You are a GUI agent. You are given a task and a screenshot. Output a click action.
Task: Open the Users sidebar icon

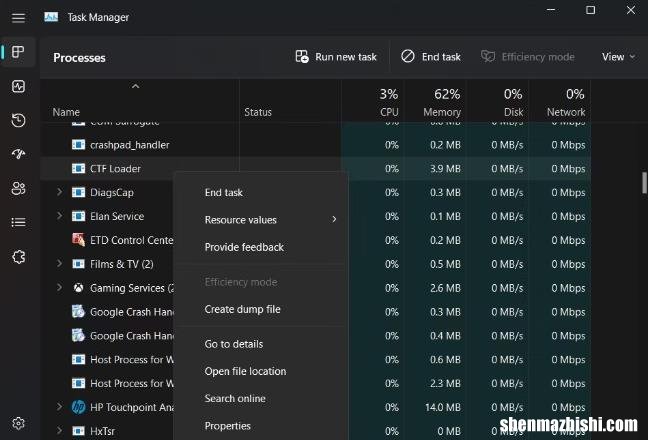click(x=18, y=188)
